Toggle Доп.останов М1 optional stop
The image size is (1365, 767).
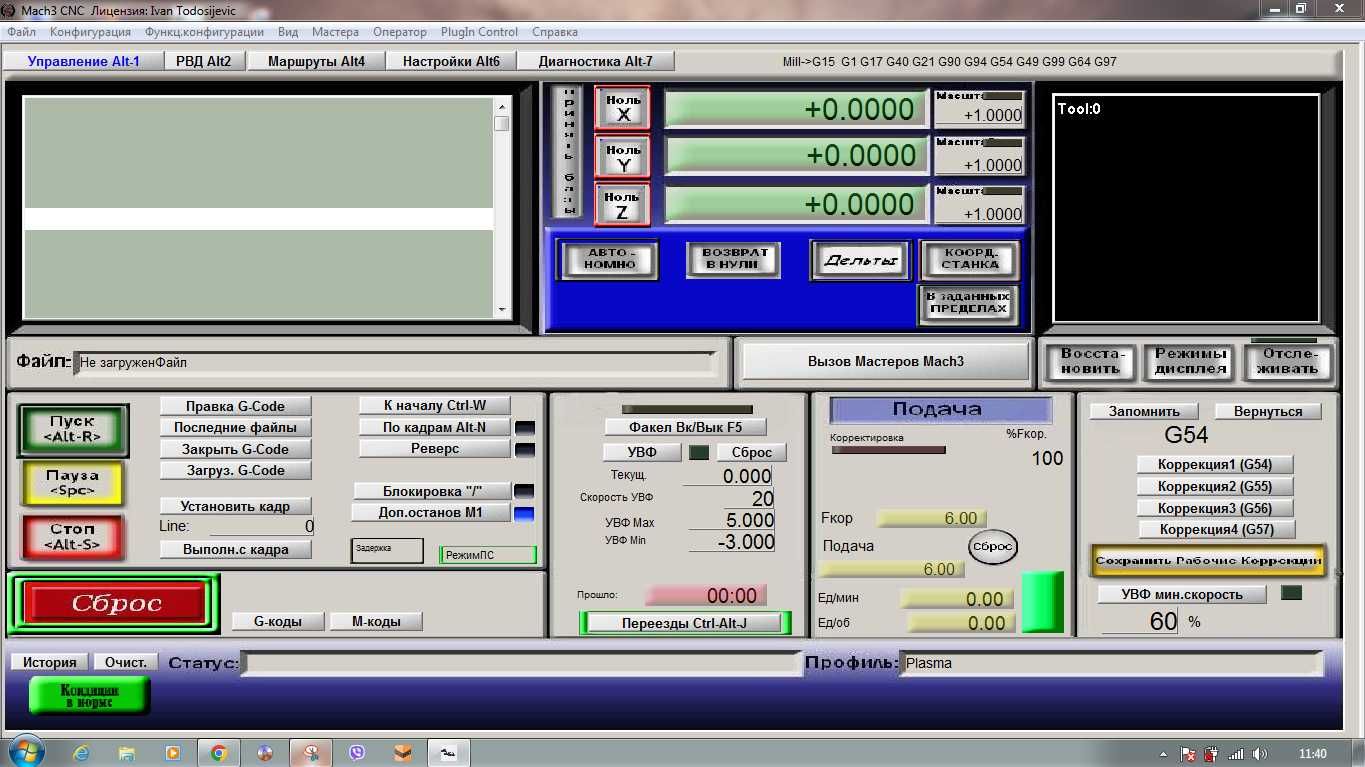[431, 513]
